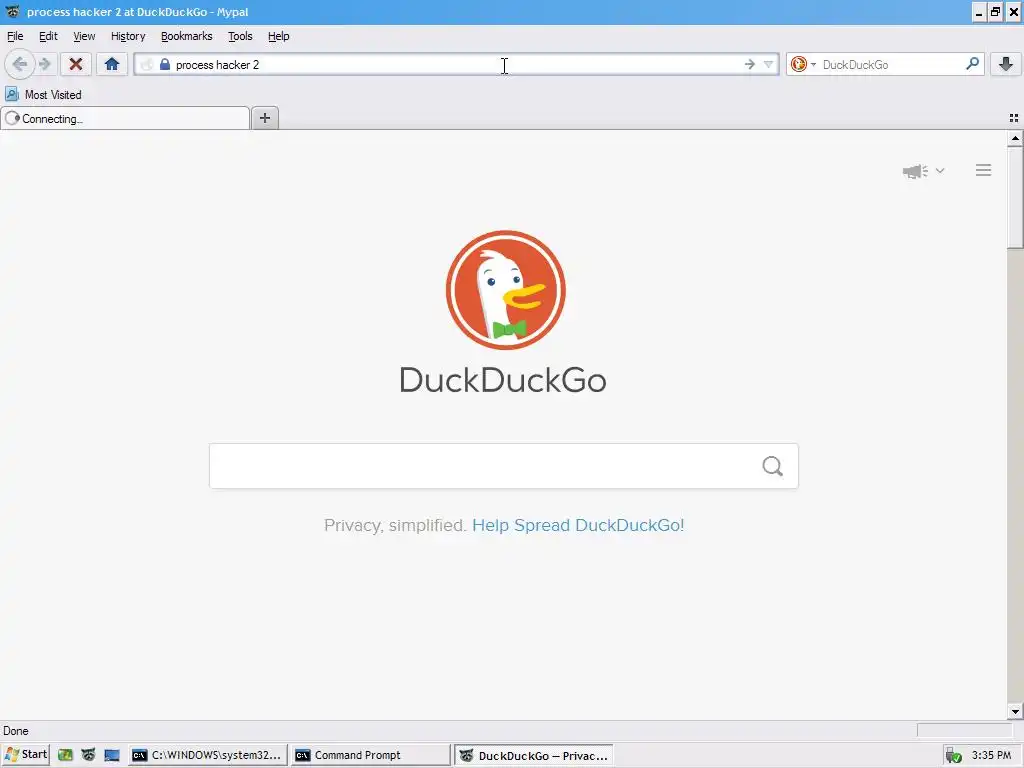This screenshot has width=1024, height=768.
Task: Click the Go arrow in address bar
Action: pos(750,64)
